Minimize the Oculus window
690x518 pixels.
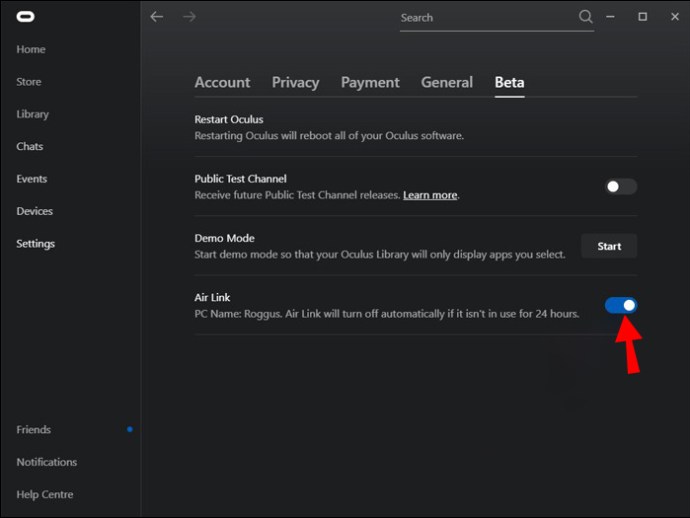[610, 17]
